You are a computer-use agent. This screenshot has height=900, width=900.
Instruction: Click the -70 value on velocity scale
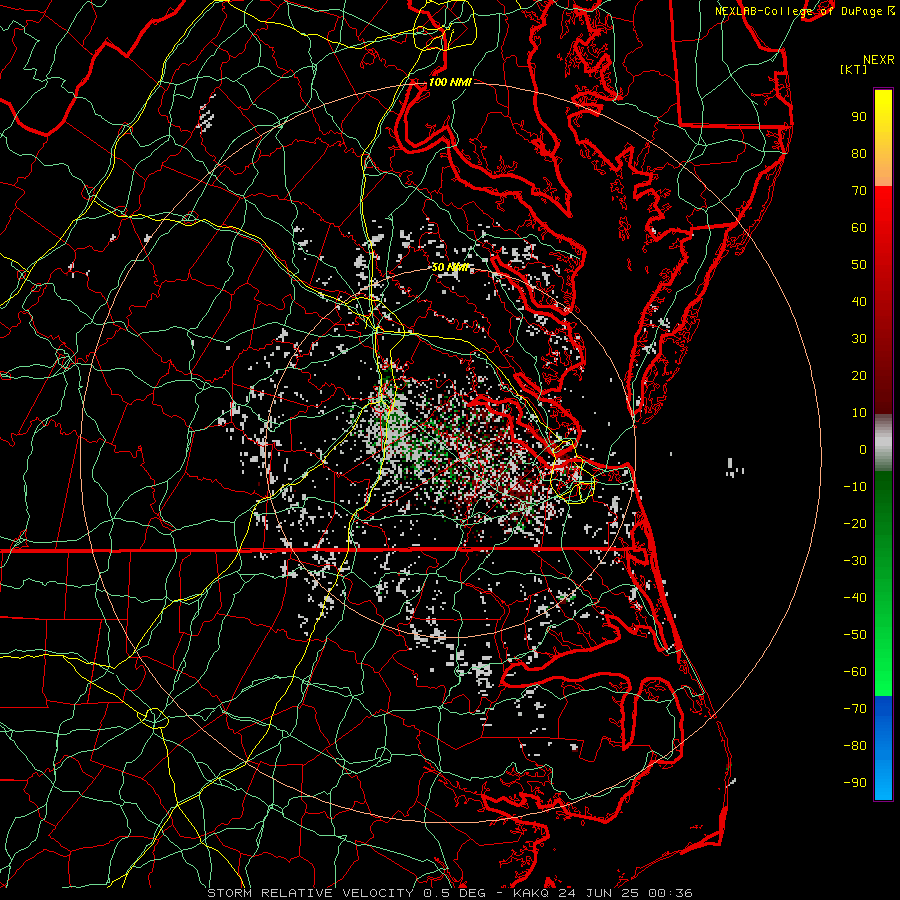(x=855, y=709)
